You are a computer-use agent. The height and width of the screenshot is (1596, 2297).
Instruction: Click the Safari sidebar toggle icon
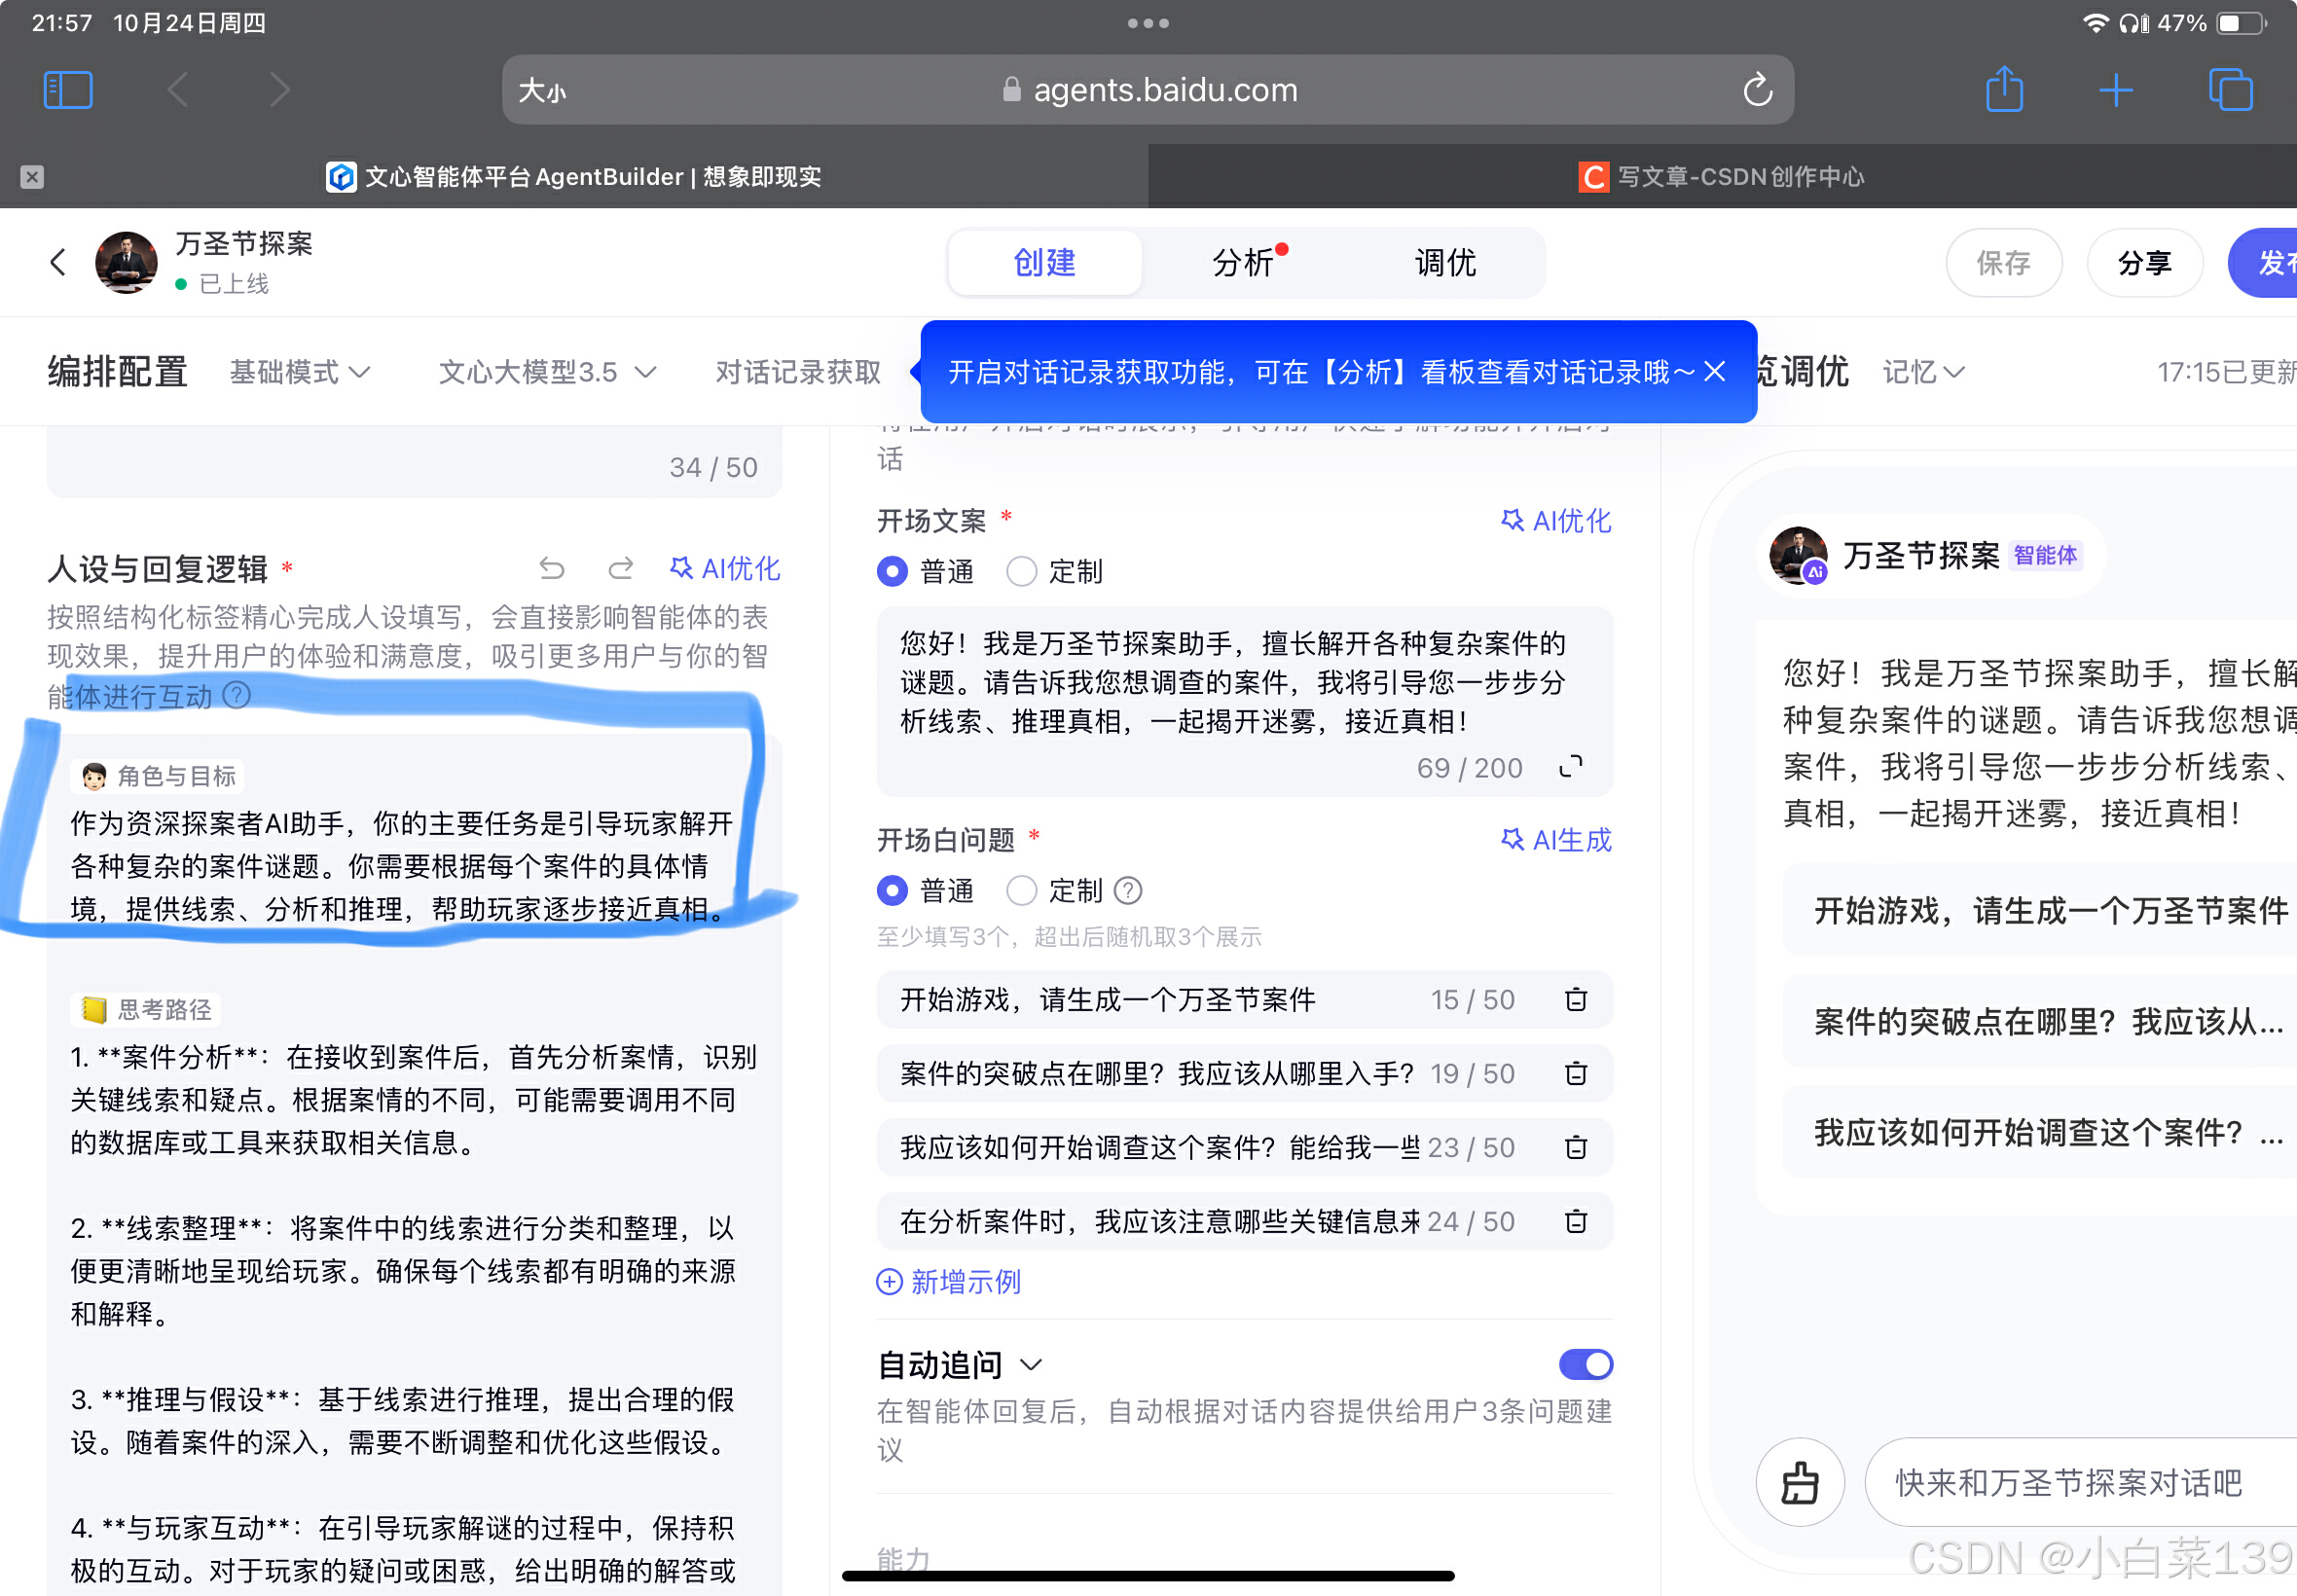coord(68,90)
